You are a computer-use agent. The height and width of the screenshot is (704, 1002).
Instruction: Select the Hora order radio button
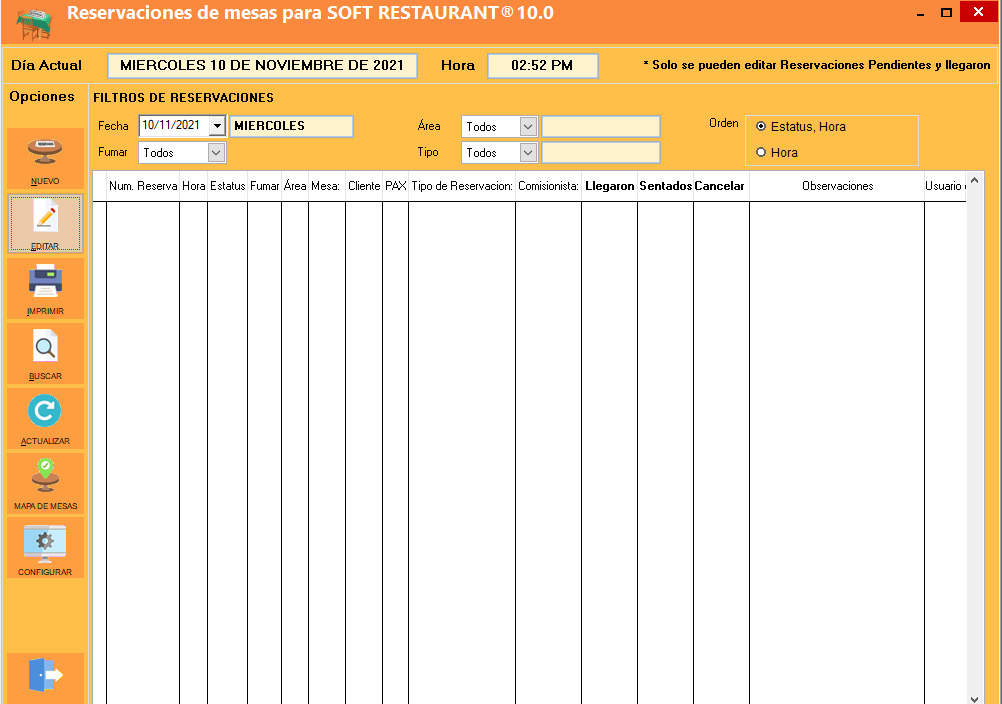761,152
